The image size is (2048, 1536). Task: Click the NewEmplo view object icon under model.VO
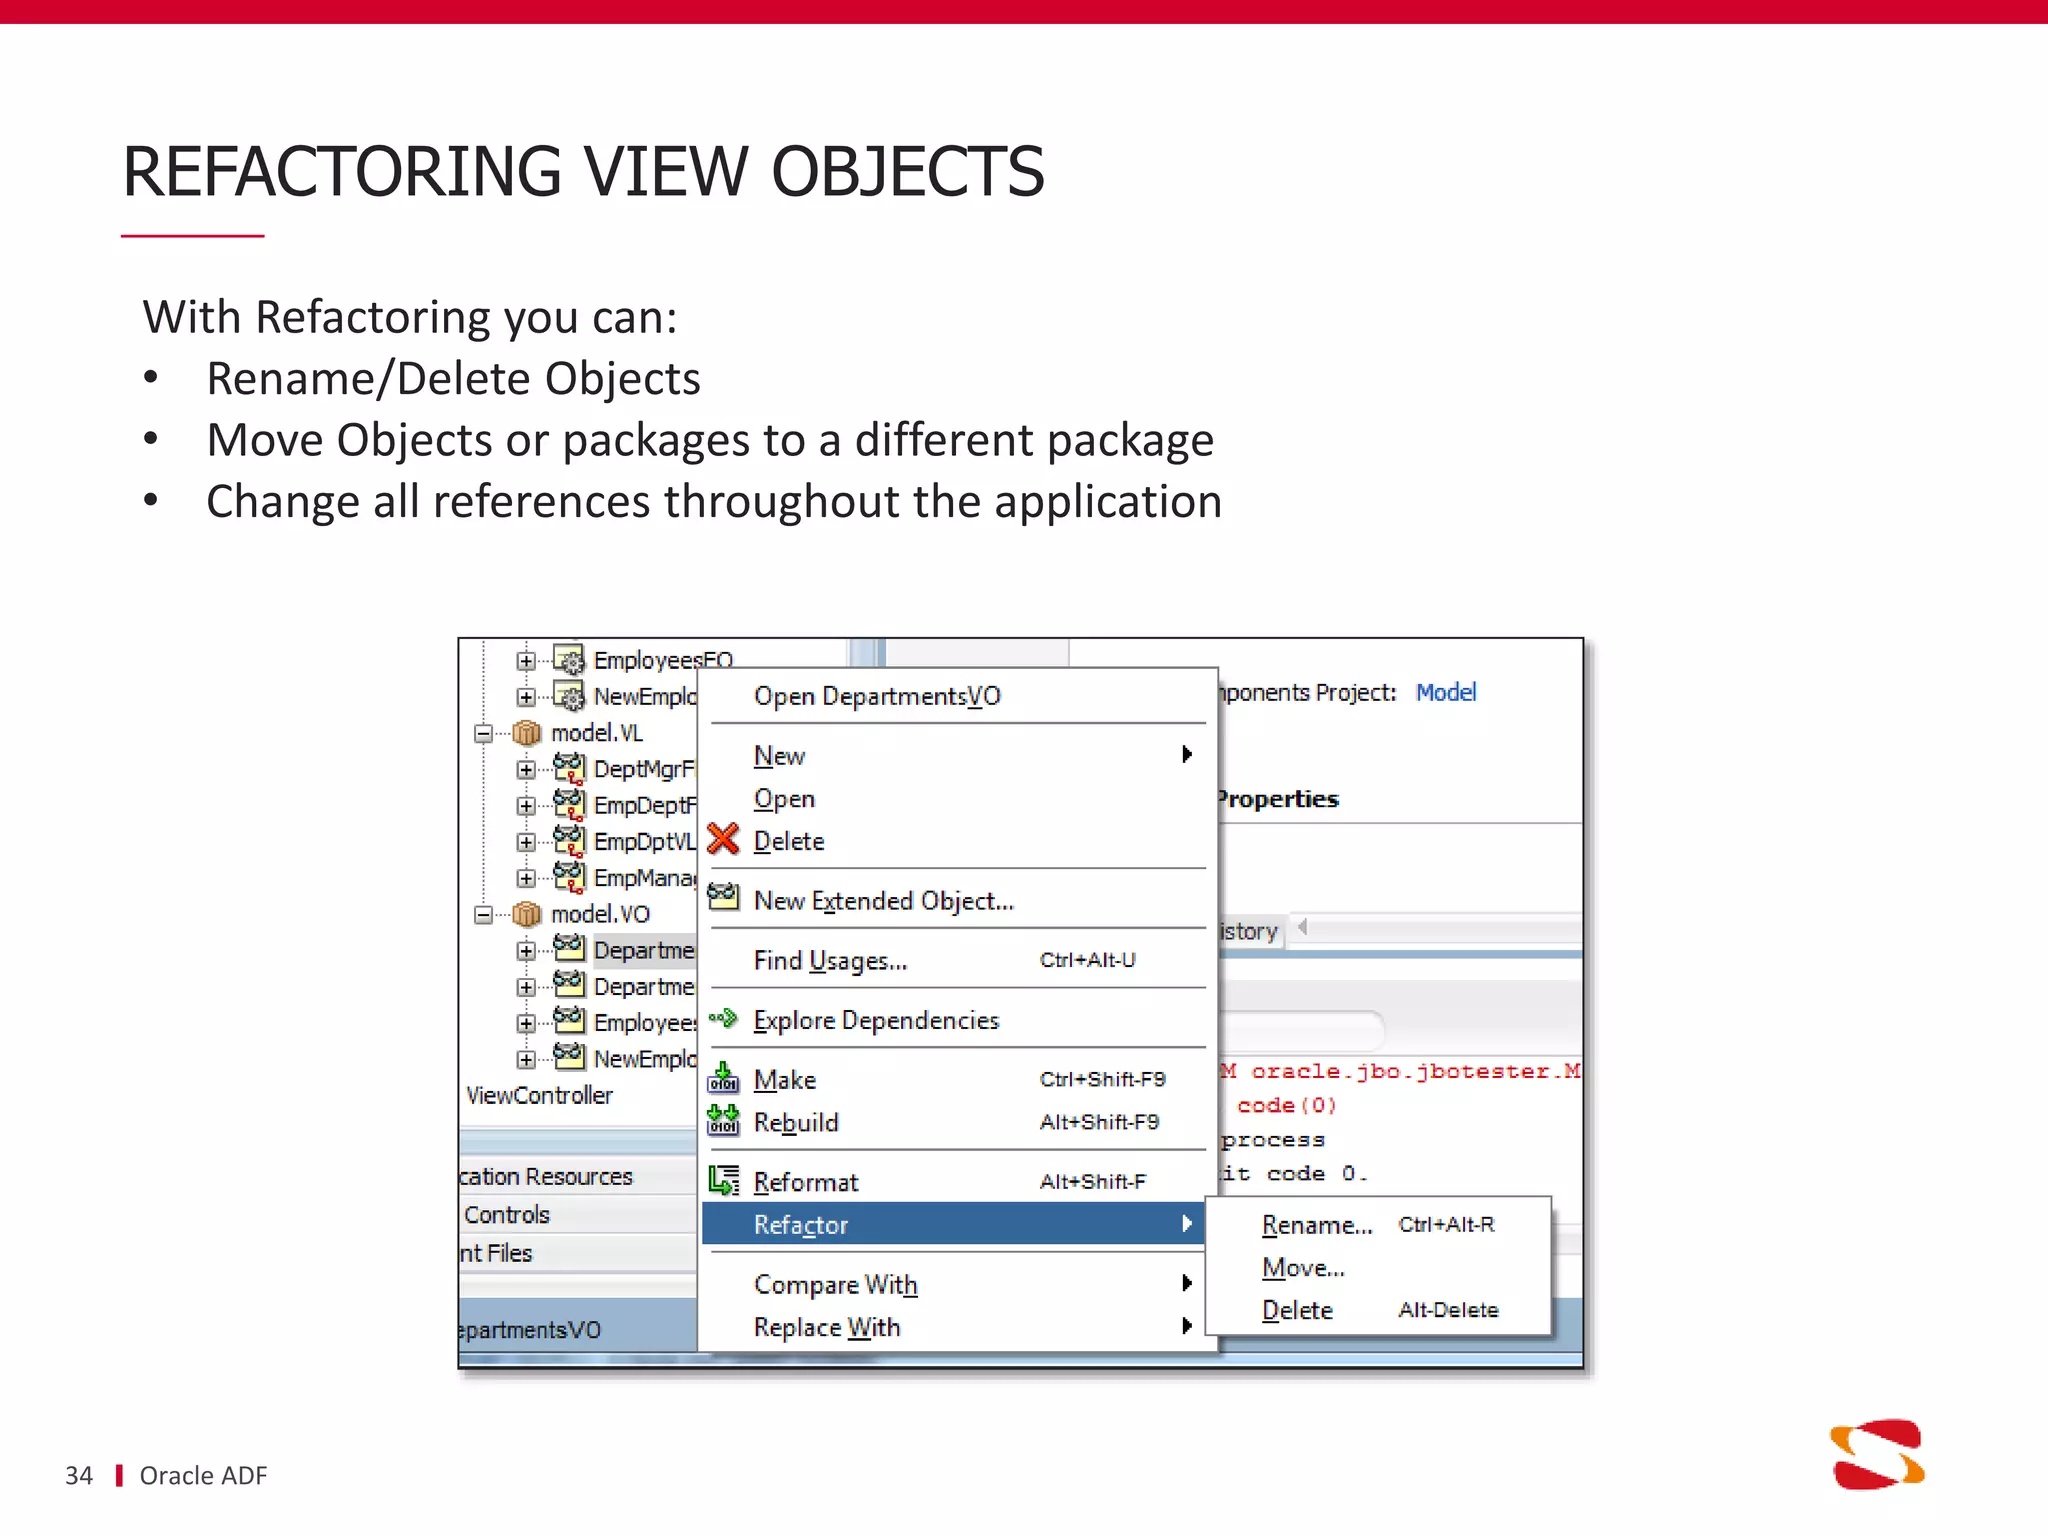pos(569,1055)
